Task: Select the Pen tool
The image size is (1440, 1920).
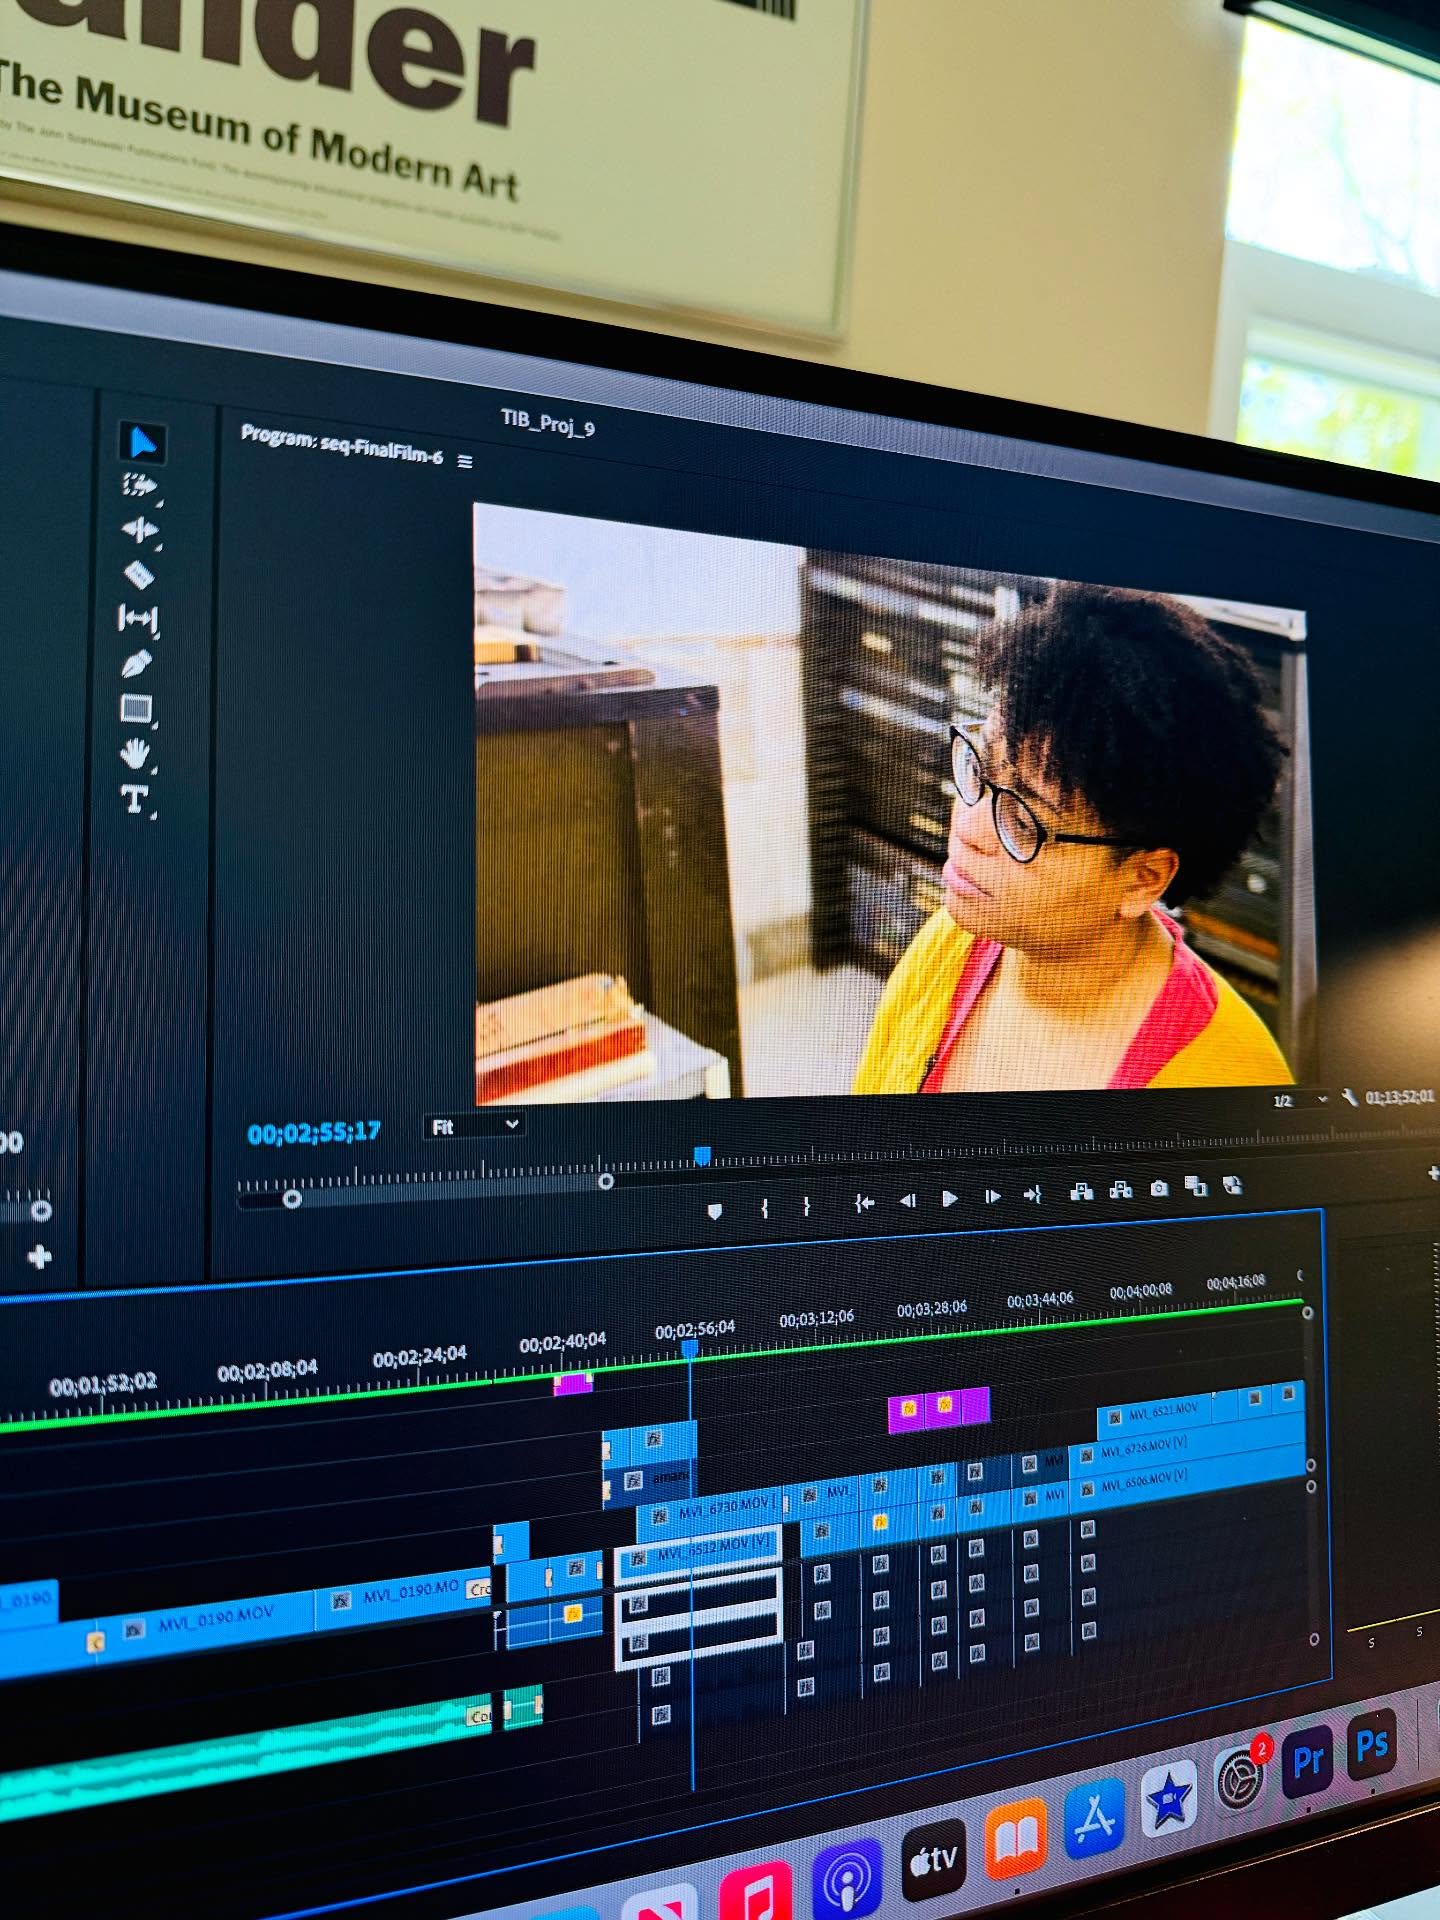Action: tap(137, 664)
